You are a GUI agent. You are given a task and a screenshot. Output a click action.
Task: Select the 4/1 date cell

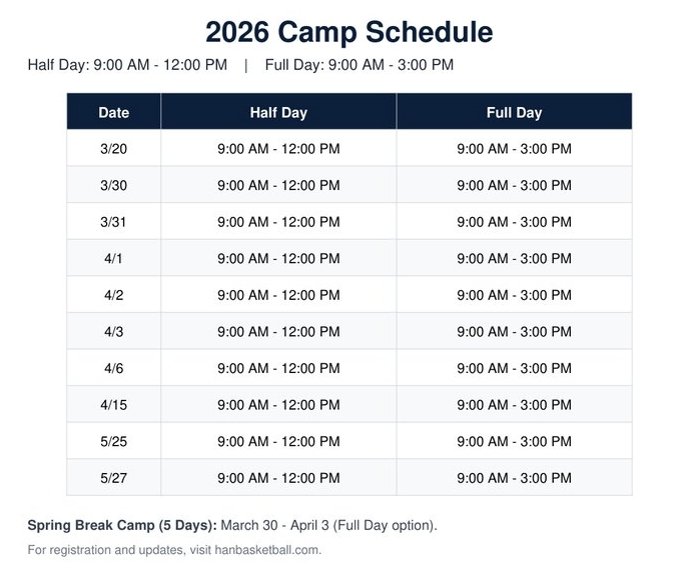point(114,258)
